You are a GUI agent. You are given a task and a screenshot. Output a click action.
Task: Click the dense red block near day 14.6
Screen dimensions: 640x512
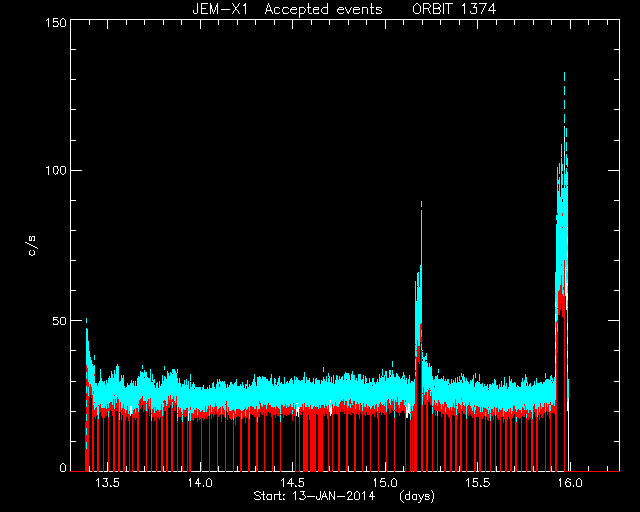click(x=312, y=439)
